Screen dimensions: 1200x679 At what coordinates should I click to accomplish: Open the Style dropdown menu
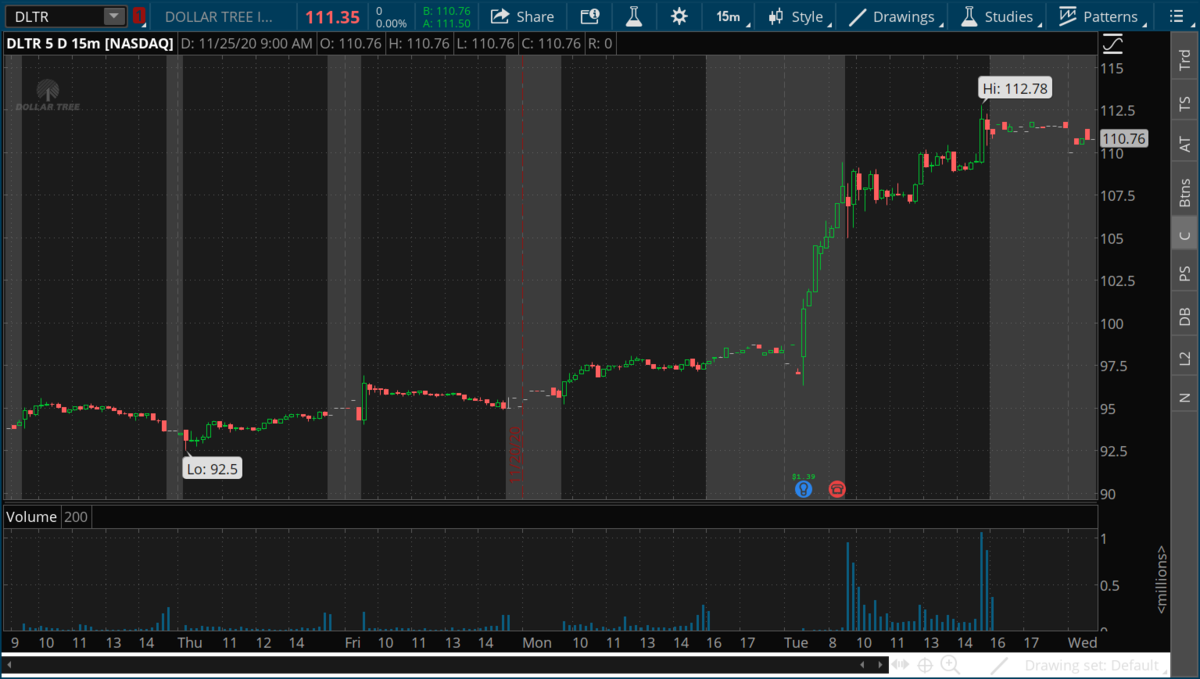(x=797, y=16)
